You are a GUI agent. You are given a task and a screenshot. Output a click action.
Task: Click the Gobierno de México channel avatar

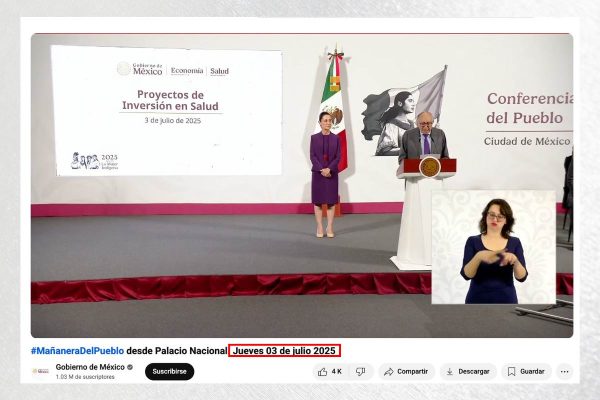click(x=41, y=371)
